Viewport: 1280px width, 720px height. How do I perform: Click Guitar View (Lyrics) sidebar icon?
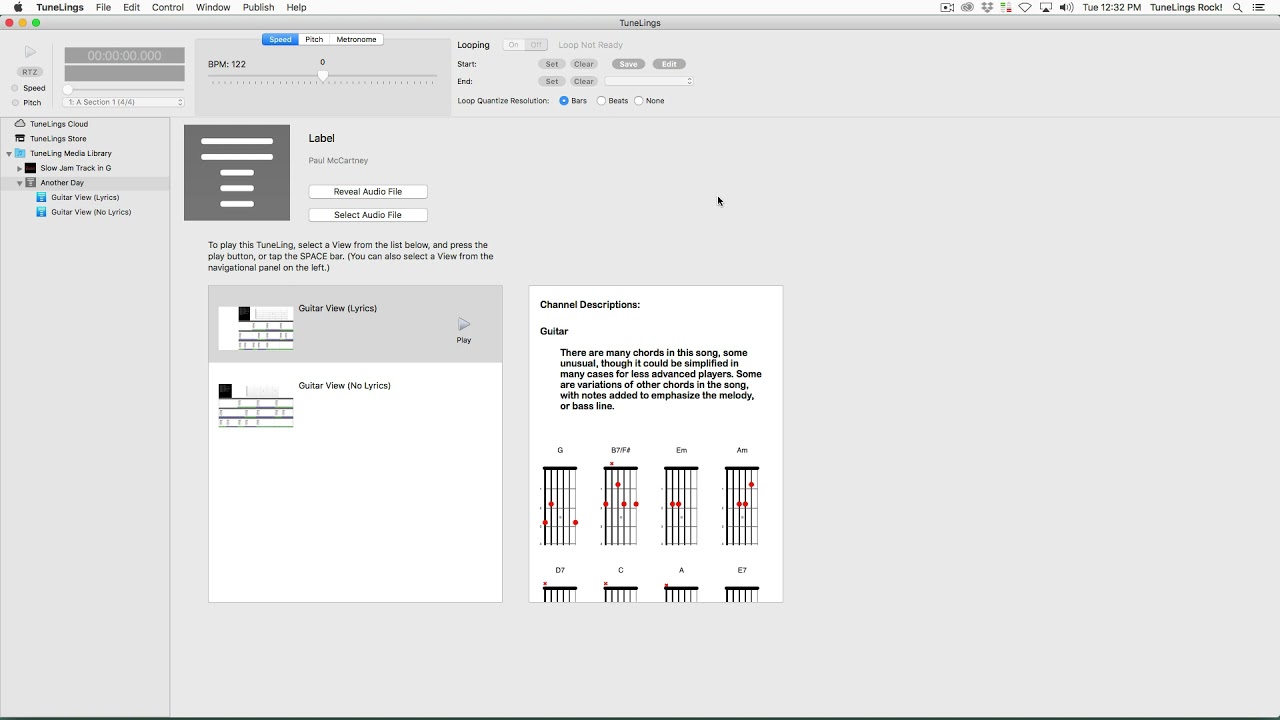click(41, 197)
